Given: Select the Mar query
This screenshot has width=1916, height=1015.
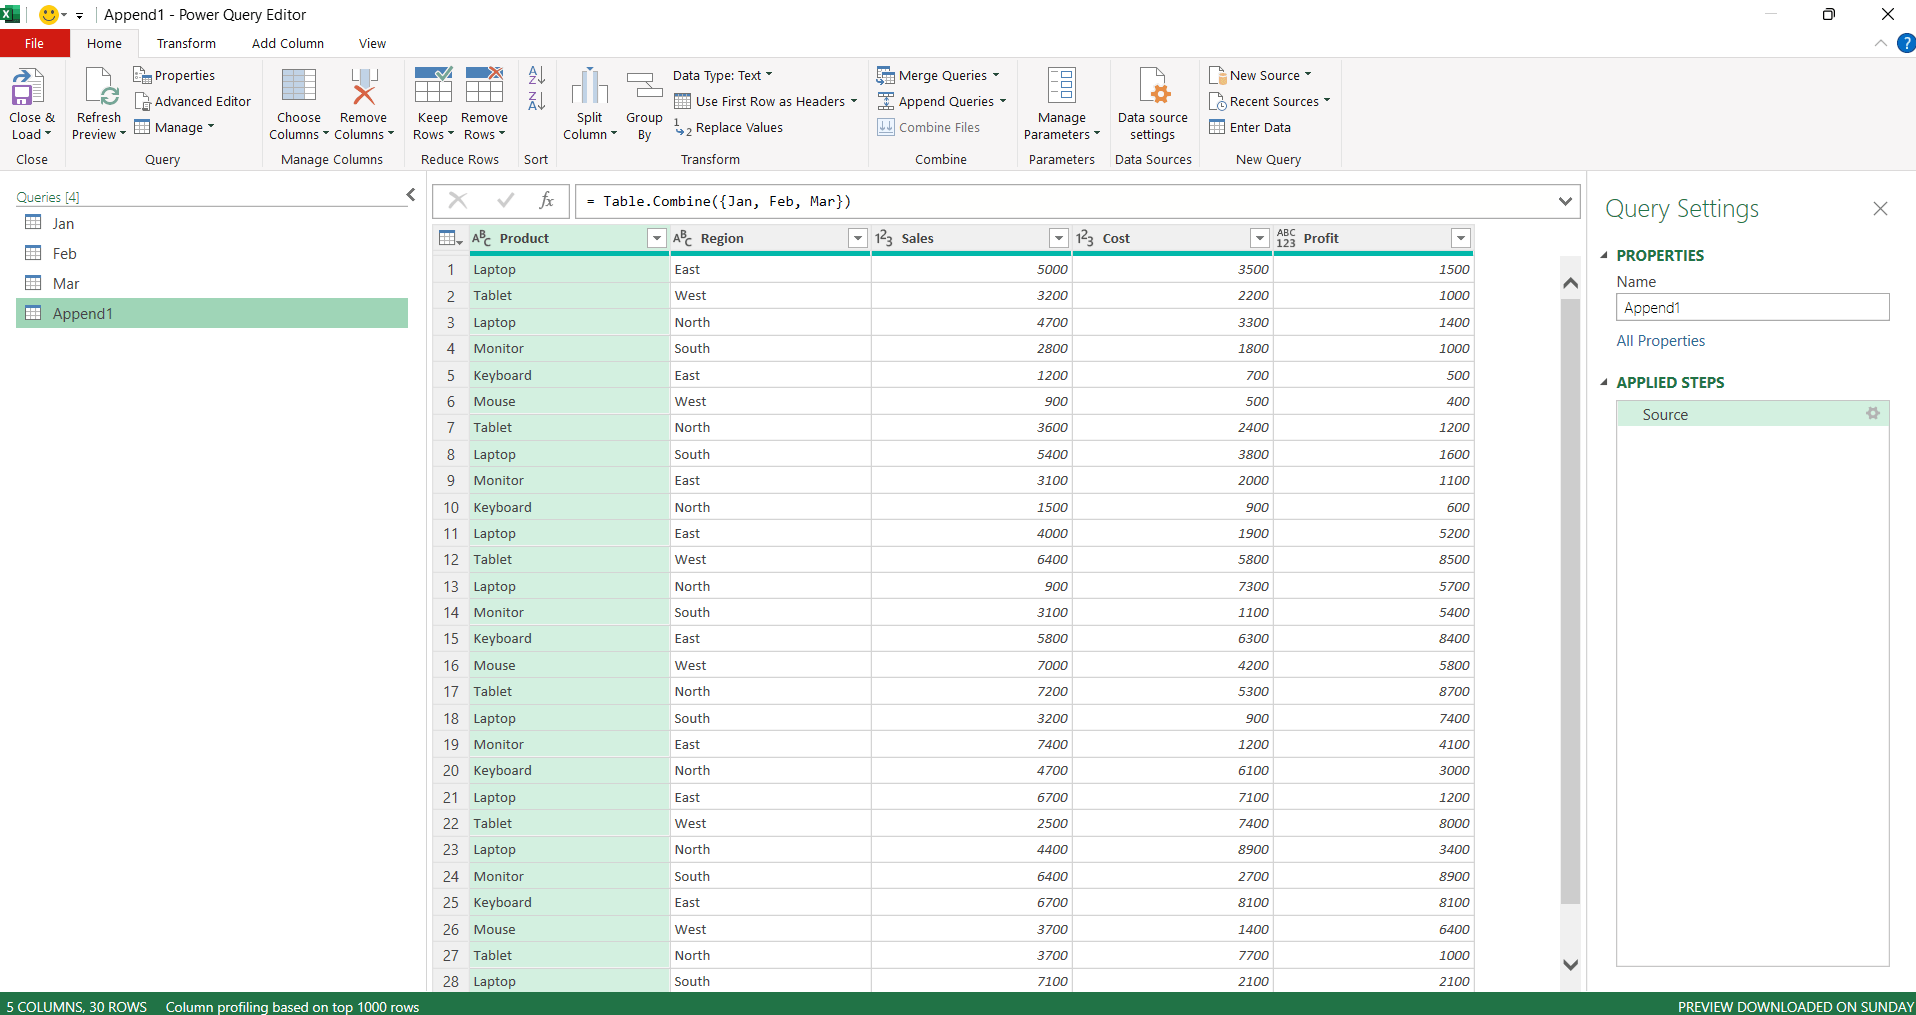Looking at the screenshot, I should (212, 283).
